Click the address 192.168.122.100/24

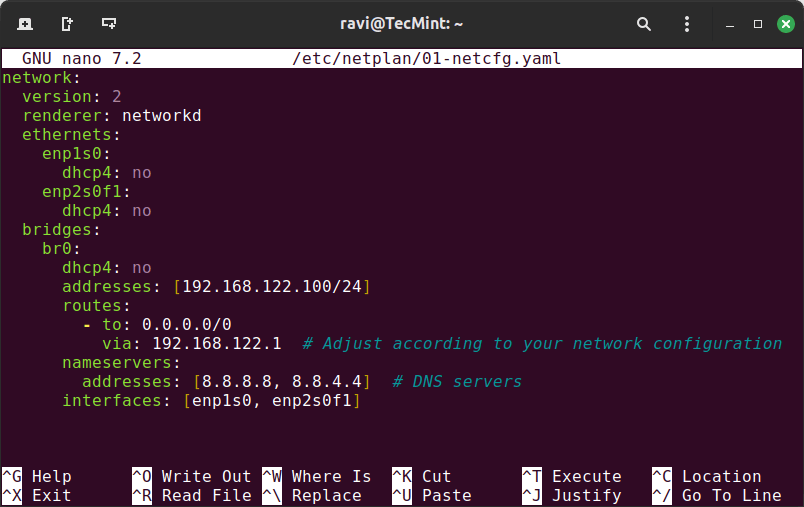click(272, 287)
